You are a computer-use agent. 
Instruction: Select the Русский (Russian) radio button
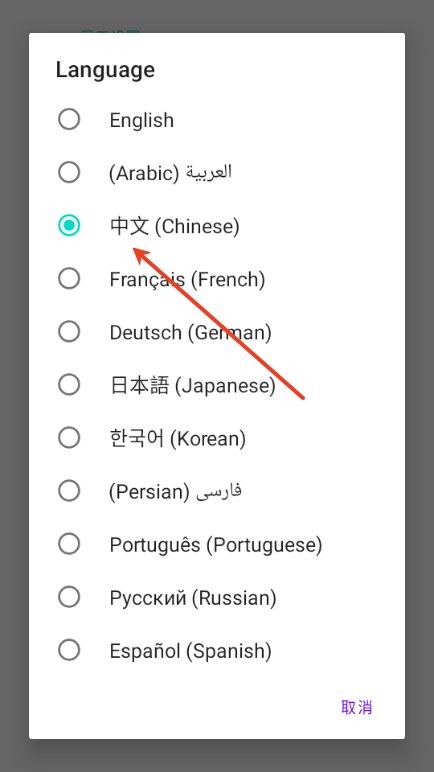[x=69, y=597]
